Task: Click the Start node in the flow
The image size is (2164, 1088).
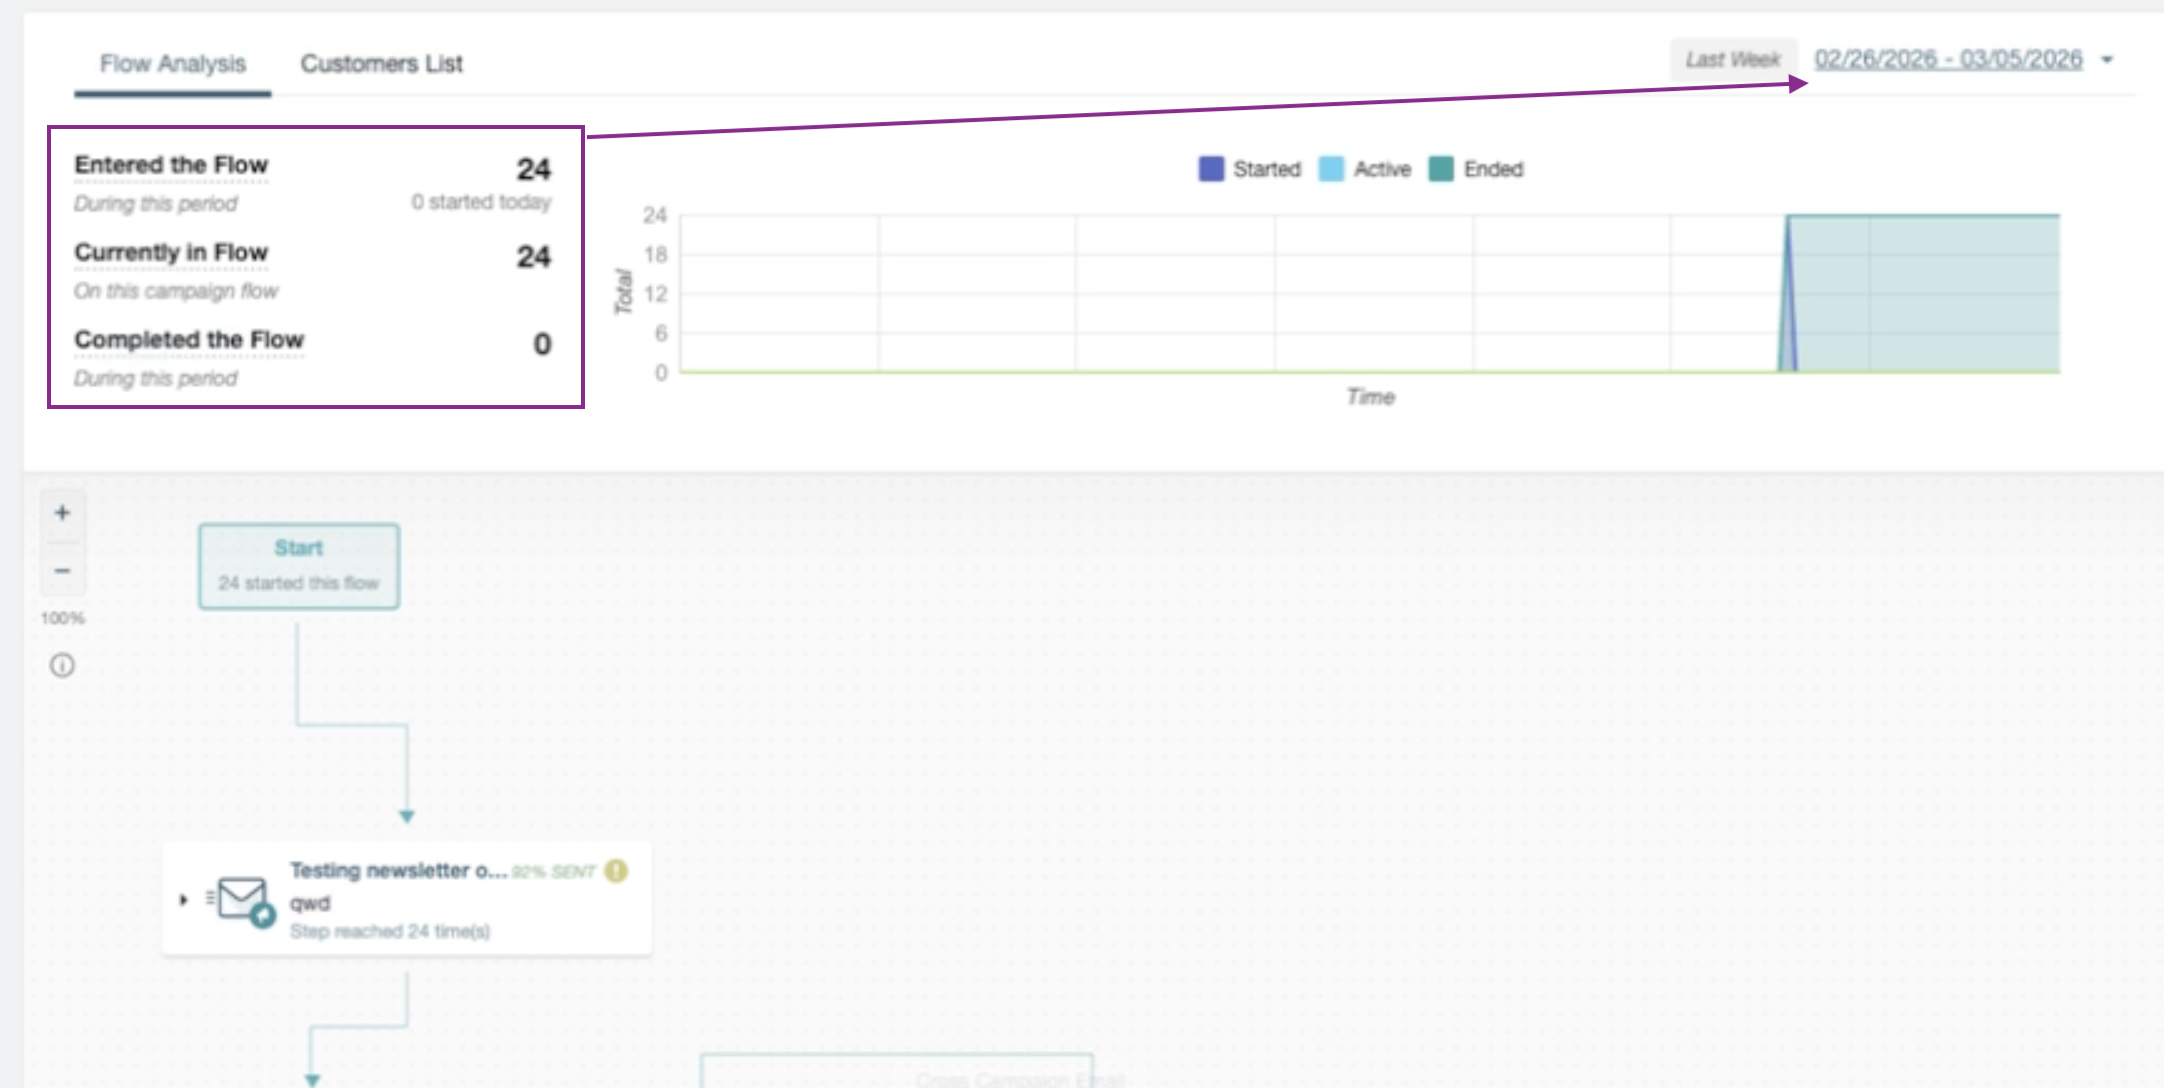Action: 299,566
